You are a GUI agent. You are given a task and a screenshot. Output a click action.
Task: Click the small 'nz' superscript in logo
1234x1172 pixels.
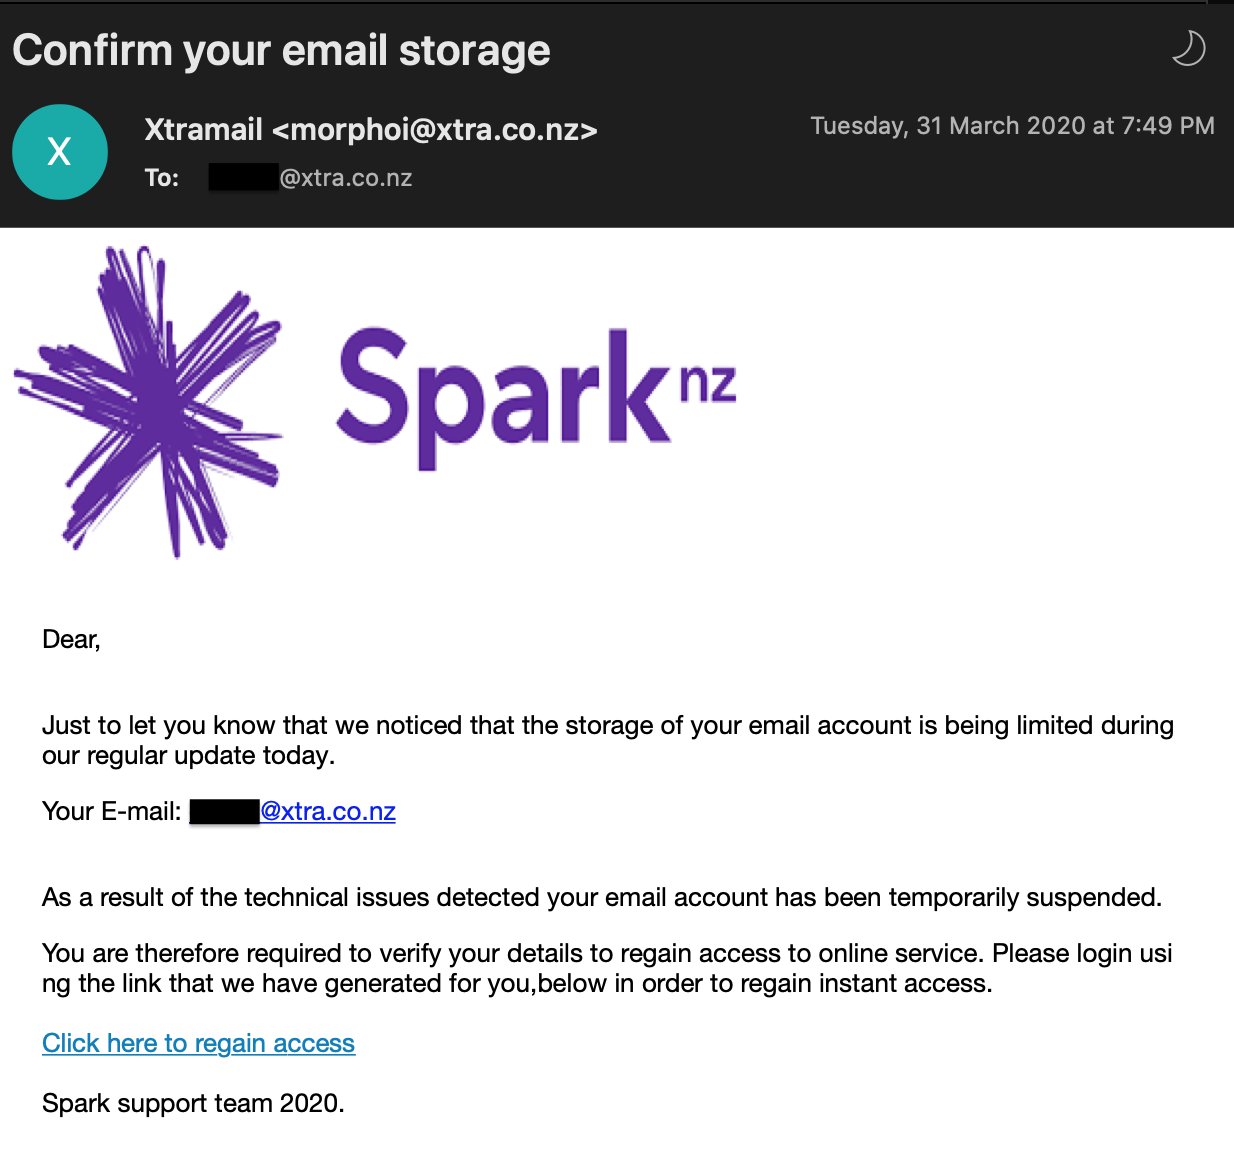click(x=708, y=383)
